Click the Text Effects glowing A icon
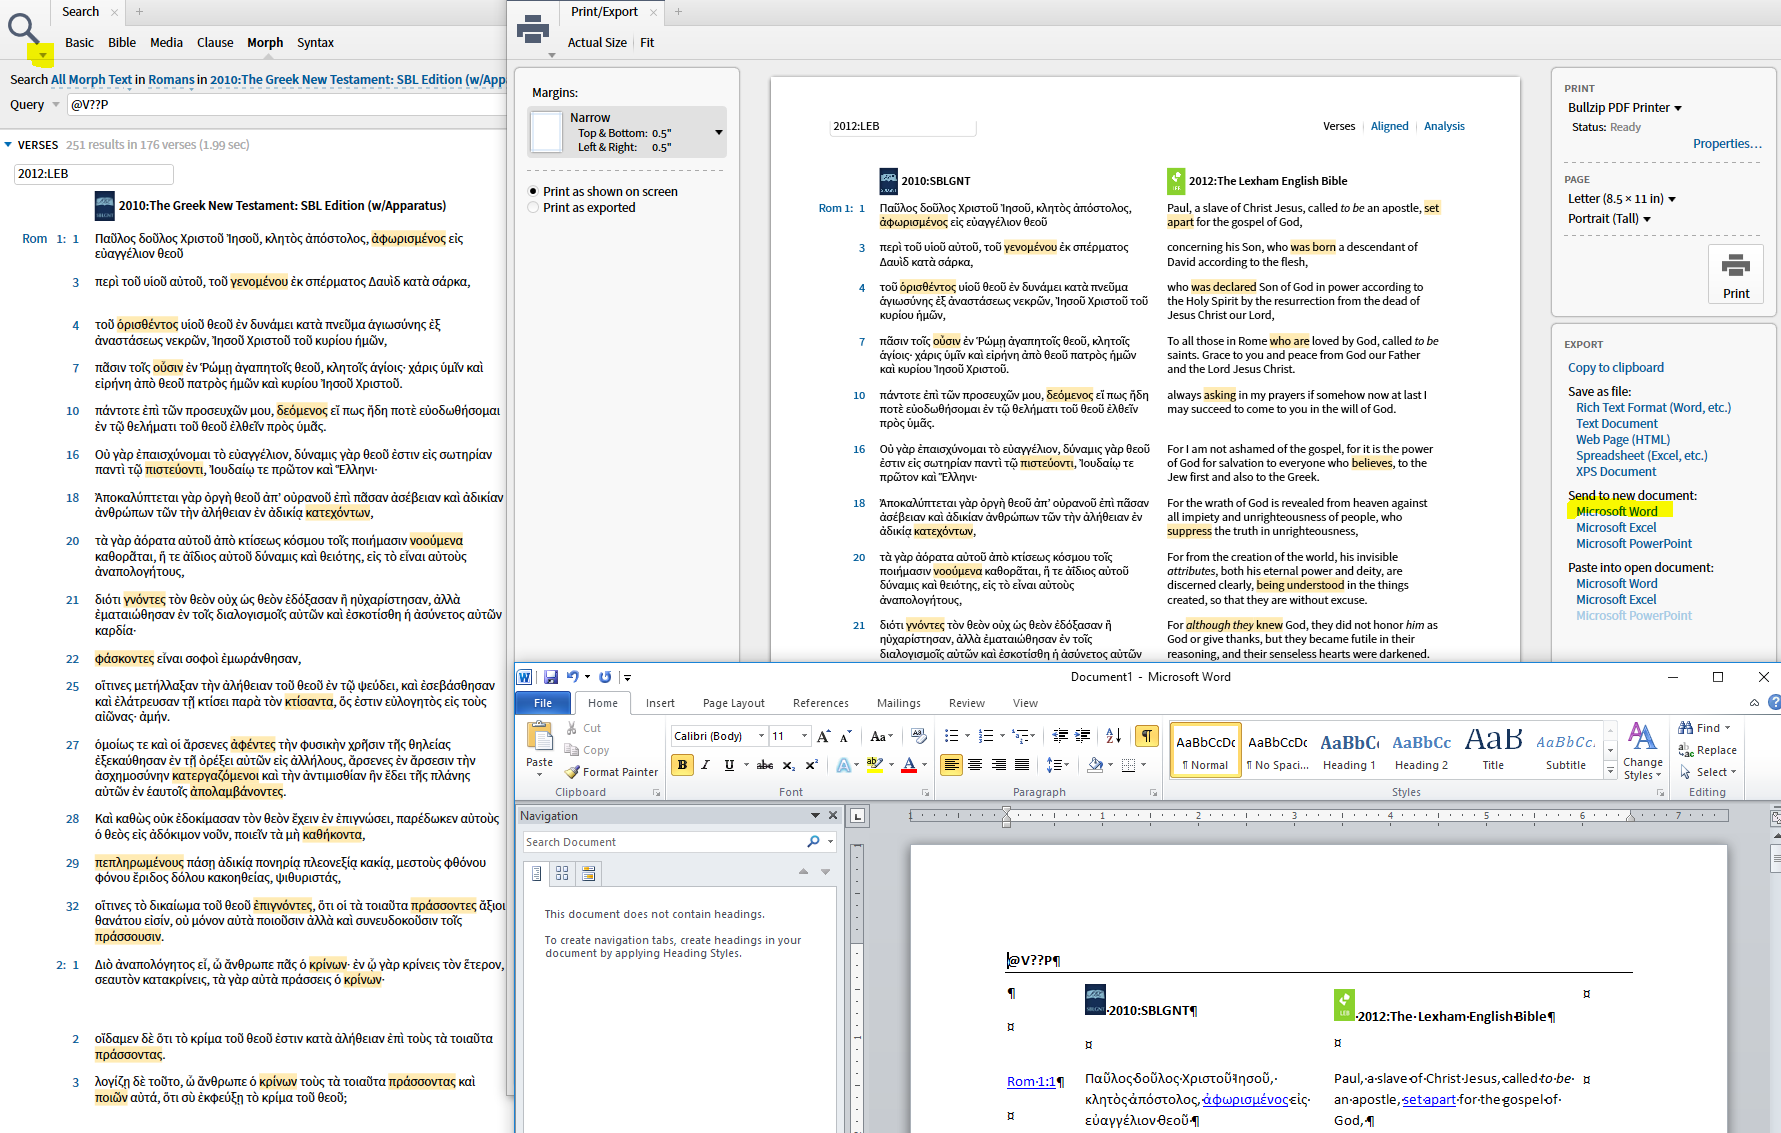1781x1133 pixels. [843, 765]
